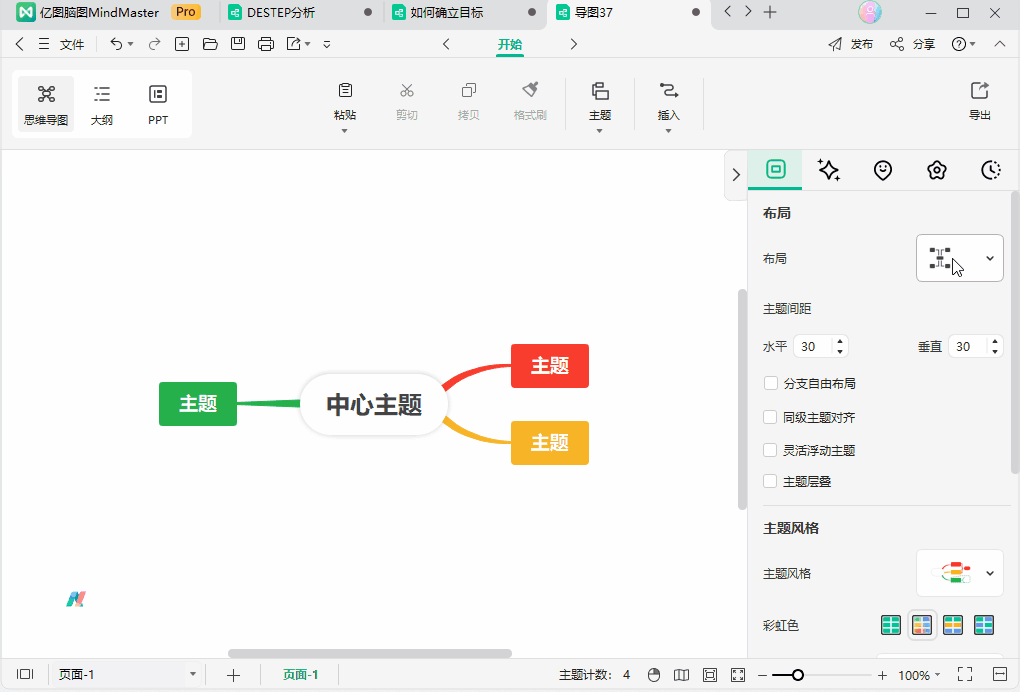The width and height of the screenshot is (1020, 692).
Task: Choose the first green rainbow color scheme
Action: [891, 625]
